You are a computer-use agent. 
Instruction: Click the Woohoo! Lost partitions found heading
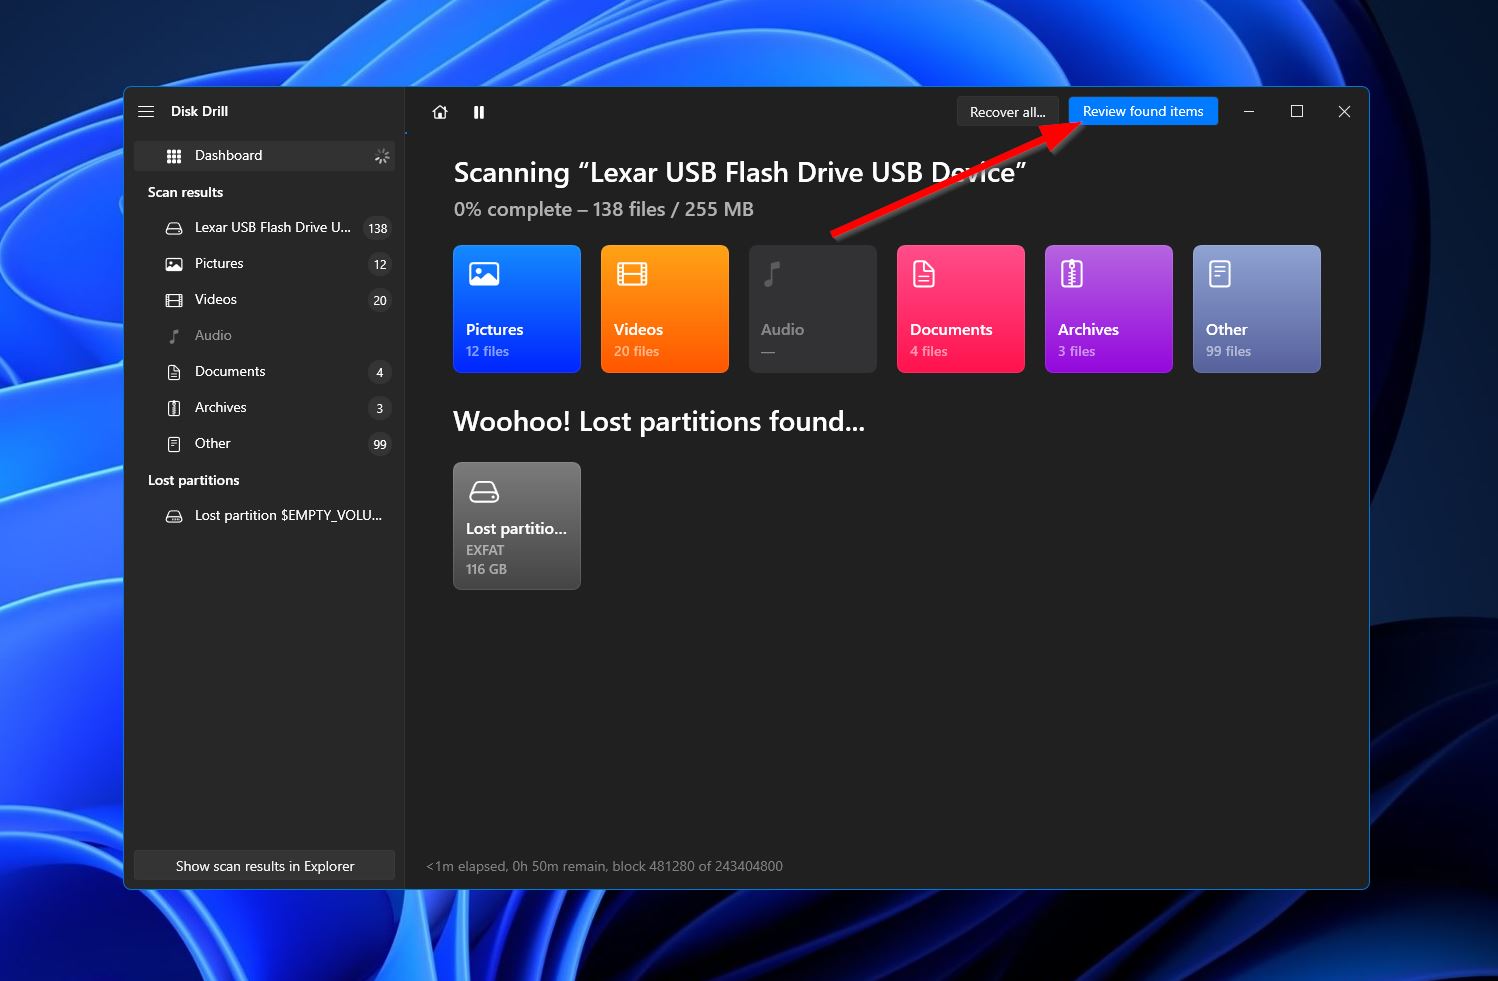click(x=659, y=422)
